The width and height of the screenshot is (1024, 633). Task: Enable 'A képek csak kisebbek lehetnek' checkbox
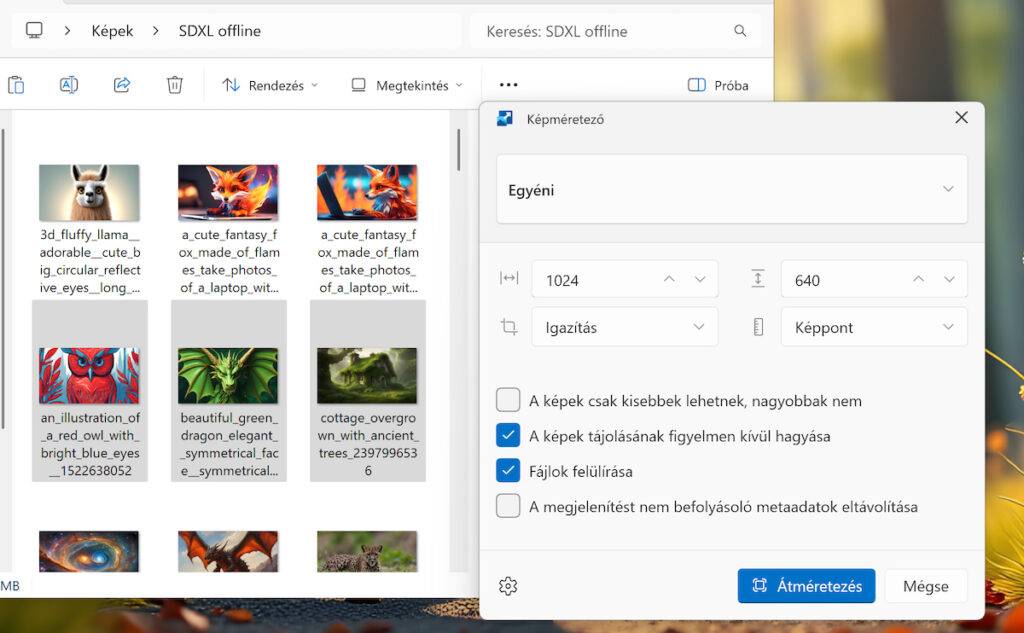tap(508, 400)
